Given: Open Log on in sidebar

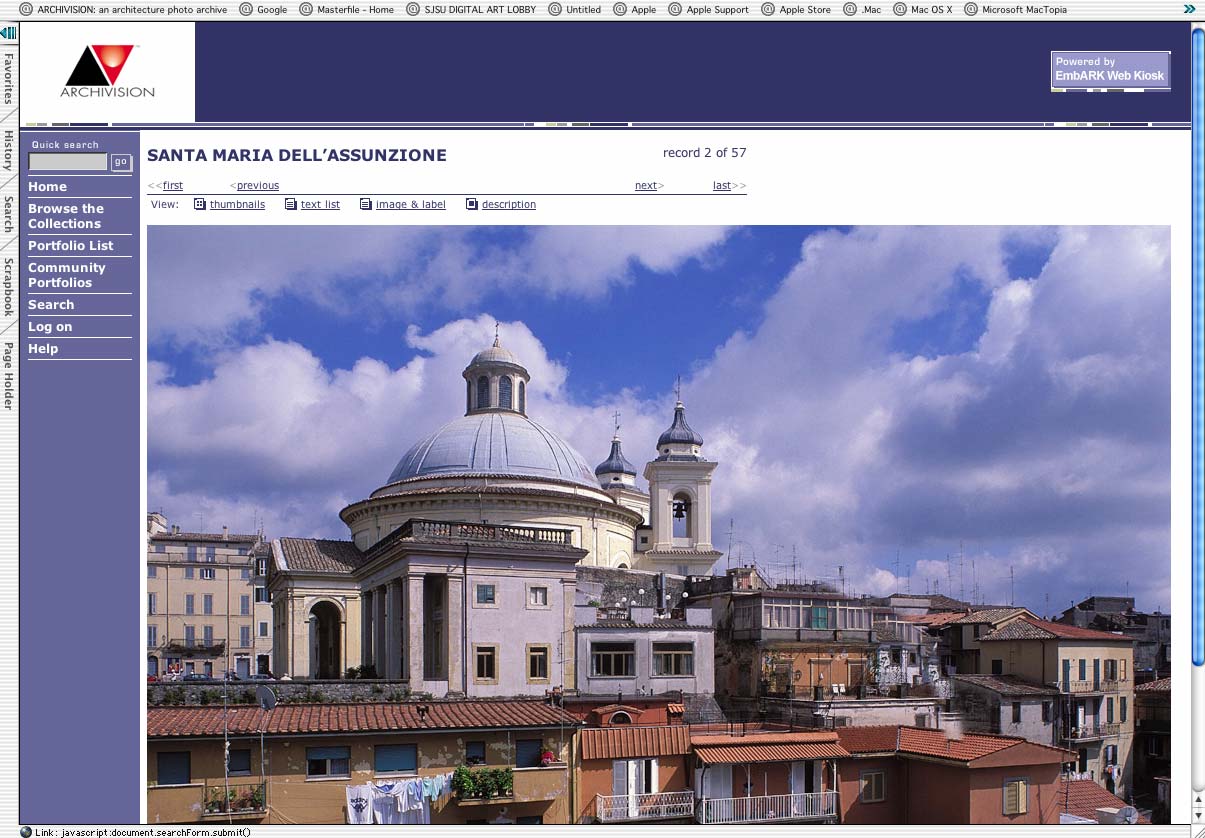Looking at the screenshot, I should [50, 327].
